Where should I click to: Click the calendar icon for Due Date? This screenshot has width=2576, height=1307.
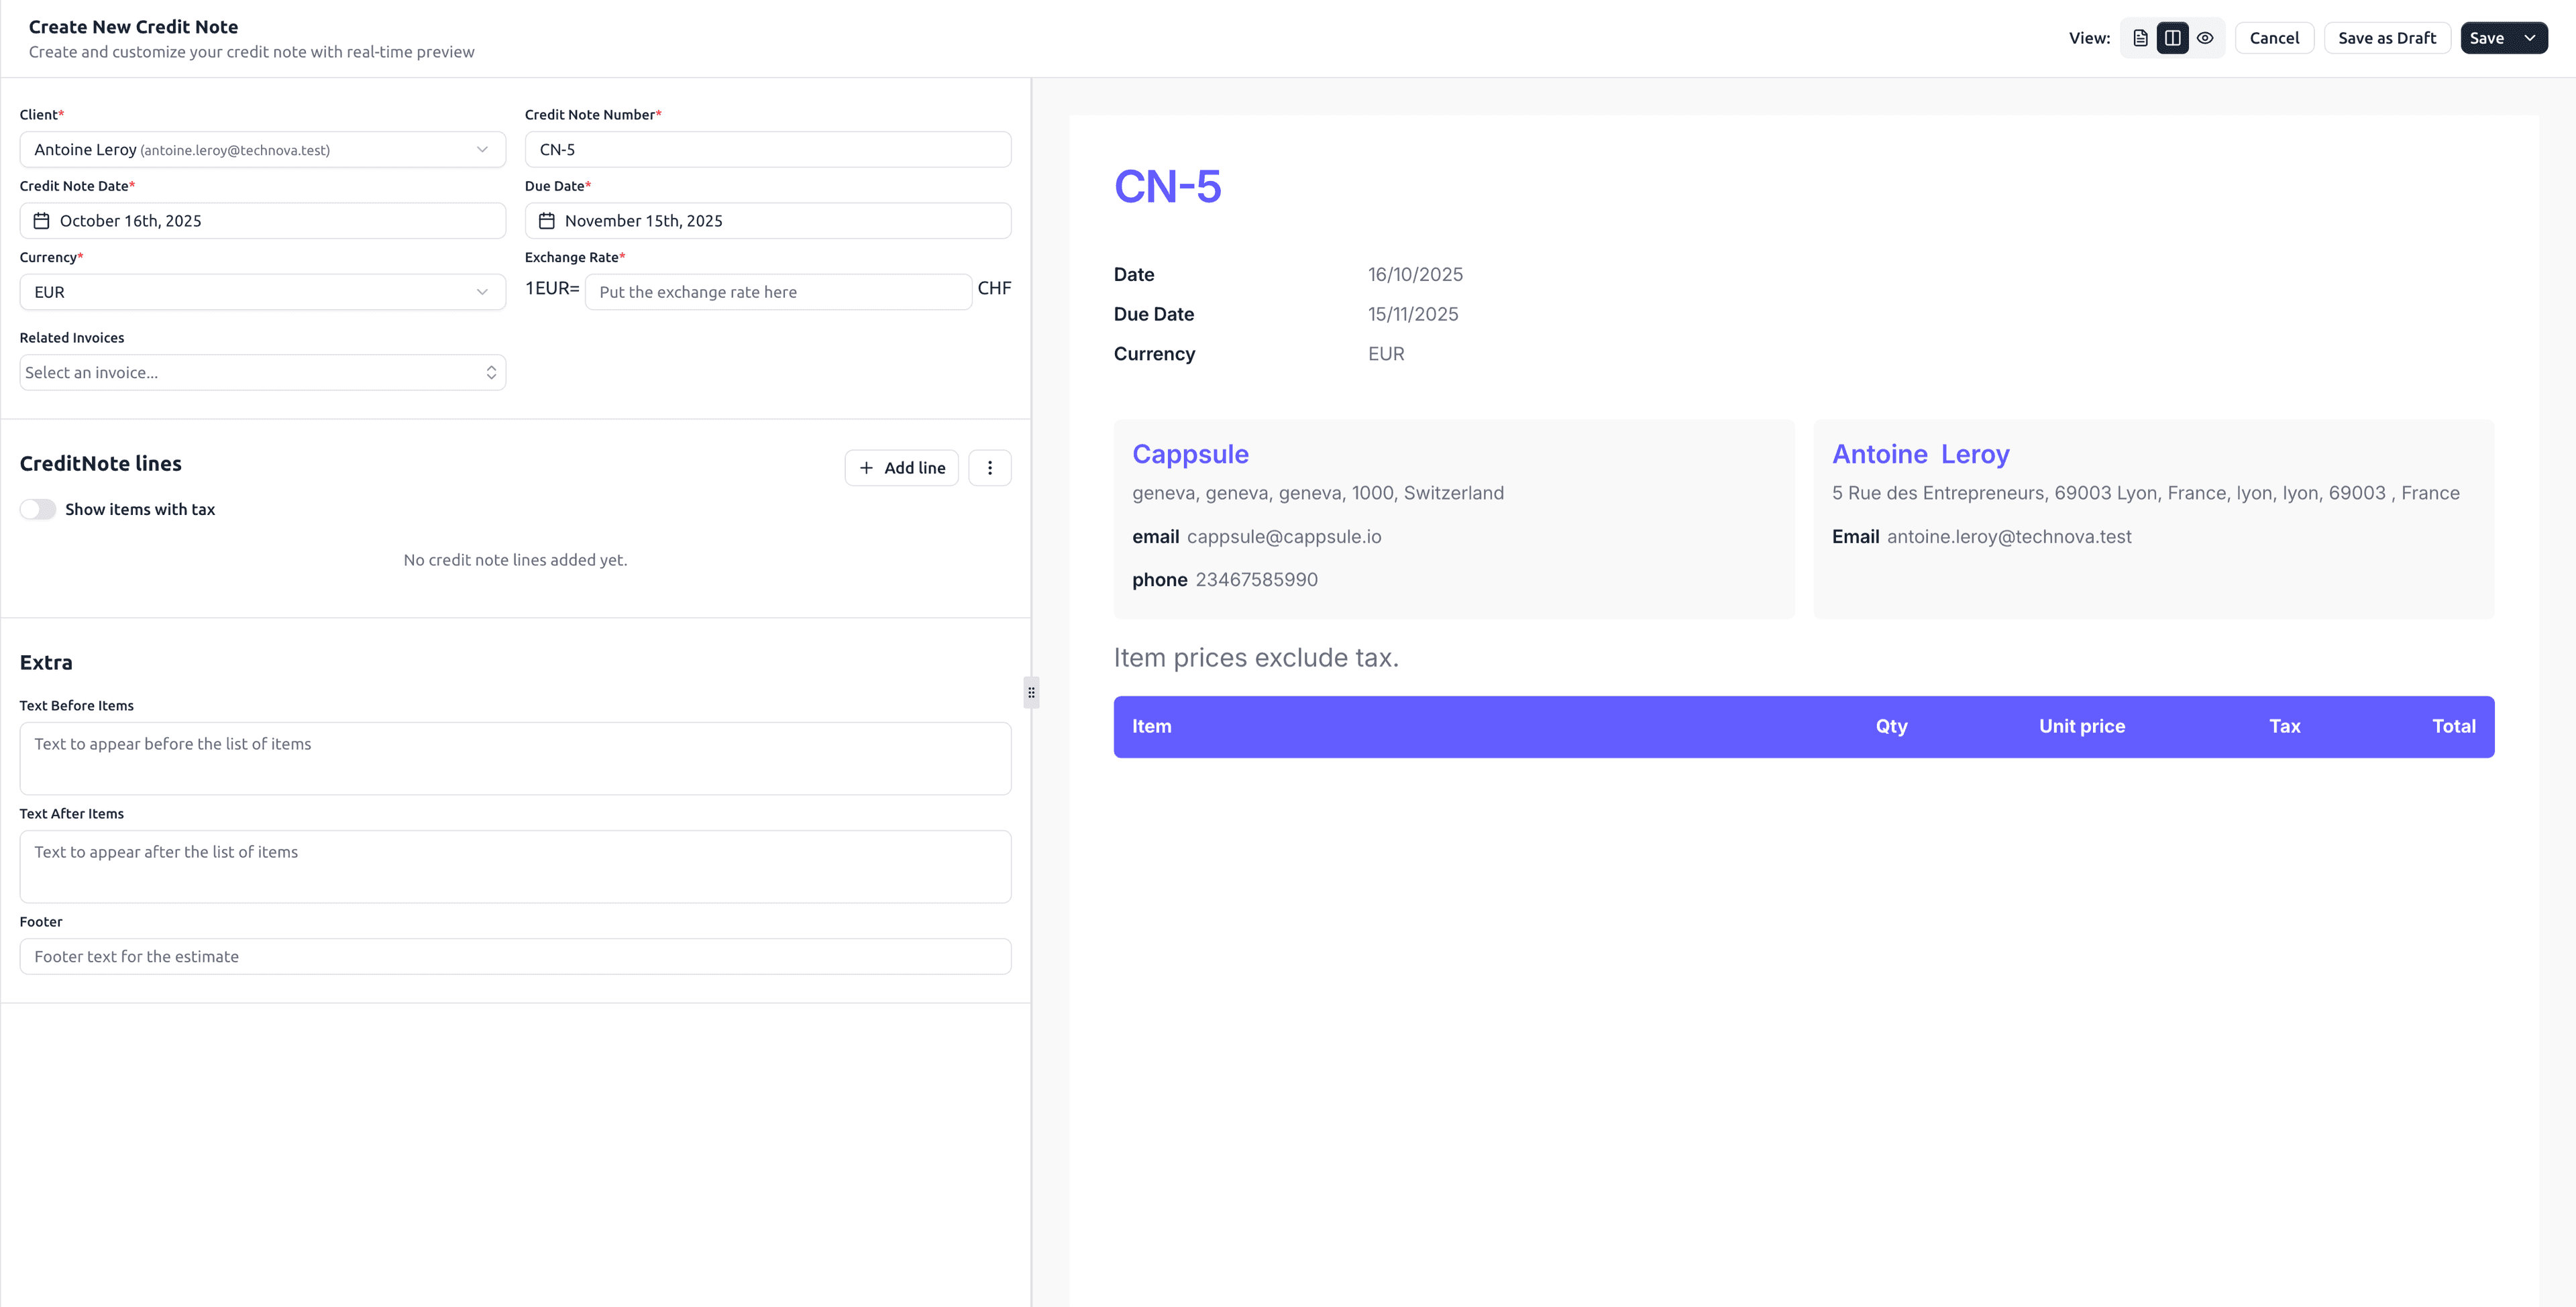click(x=546, y=220)
